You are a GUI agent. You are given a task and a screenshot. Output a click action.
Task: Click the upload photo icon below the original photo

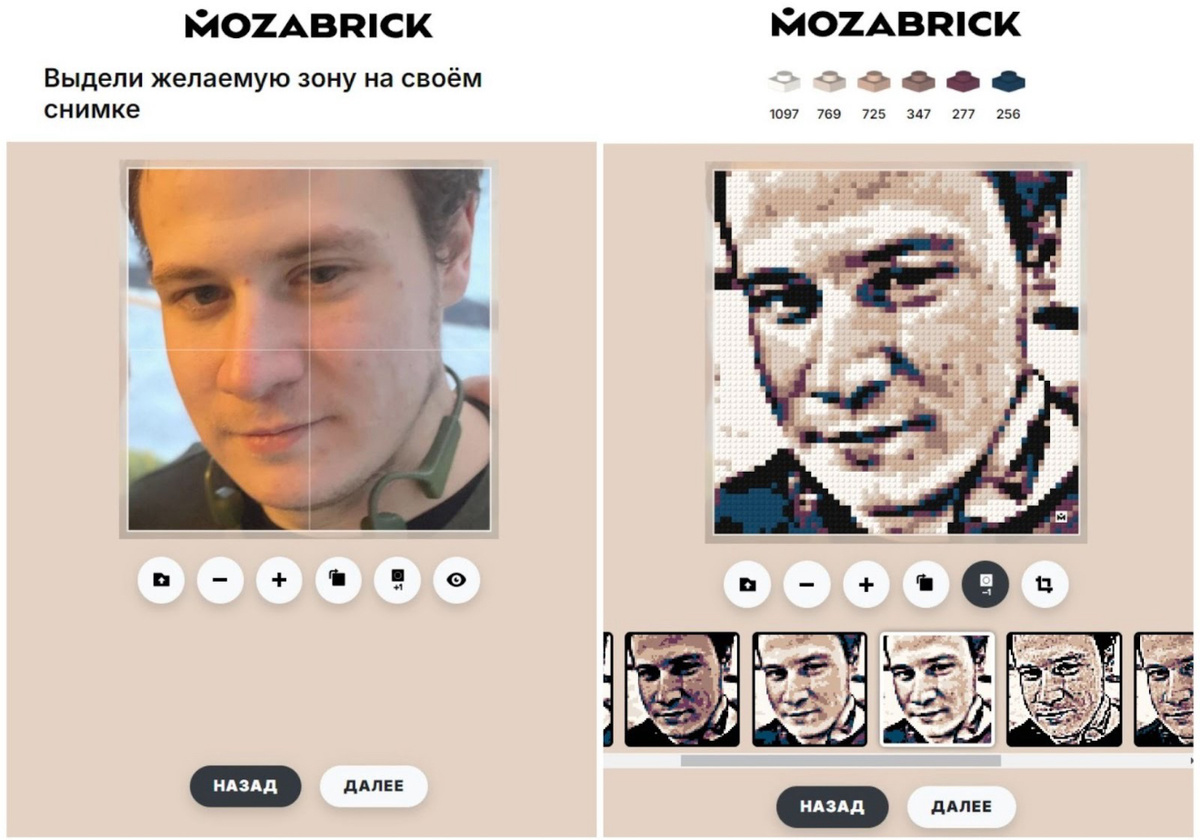161,580
